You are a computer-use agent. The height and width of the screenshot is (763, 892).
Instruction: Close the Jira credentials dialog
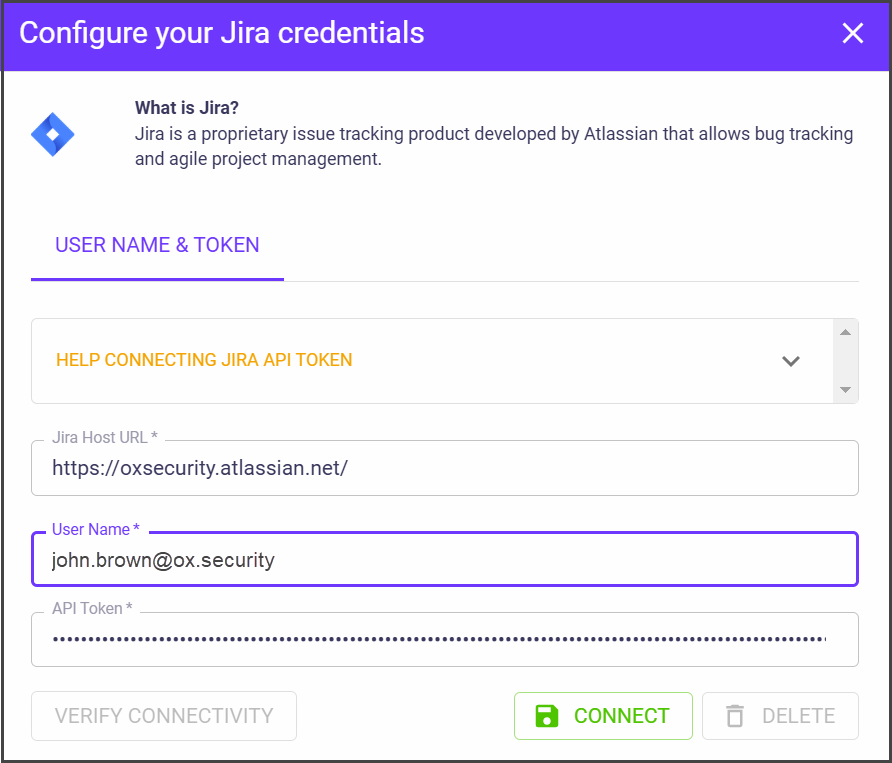click(x=852, y=34)
